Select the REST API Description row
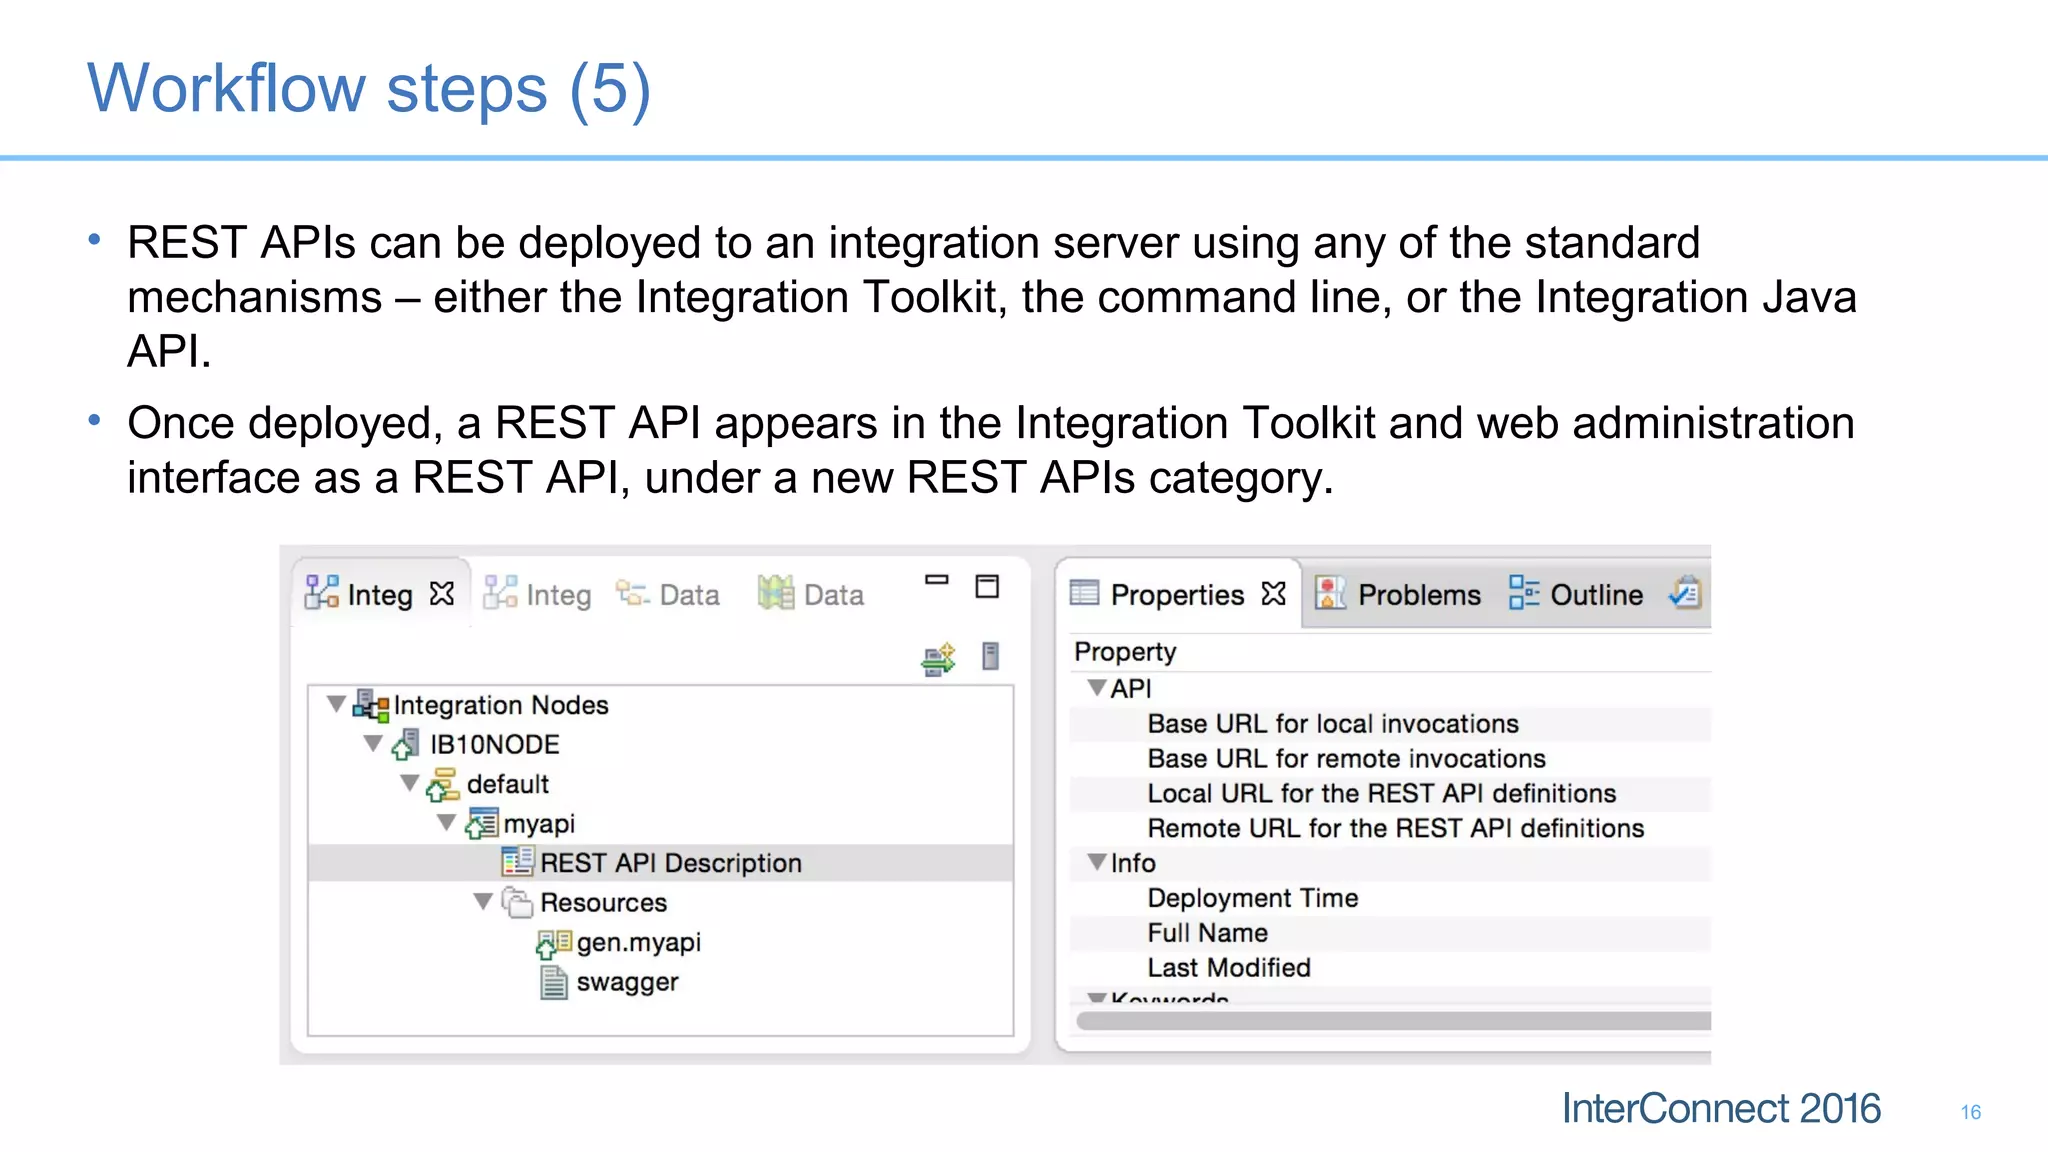The image size is (2048, 1152). (660, 863)
